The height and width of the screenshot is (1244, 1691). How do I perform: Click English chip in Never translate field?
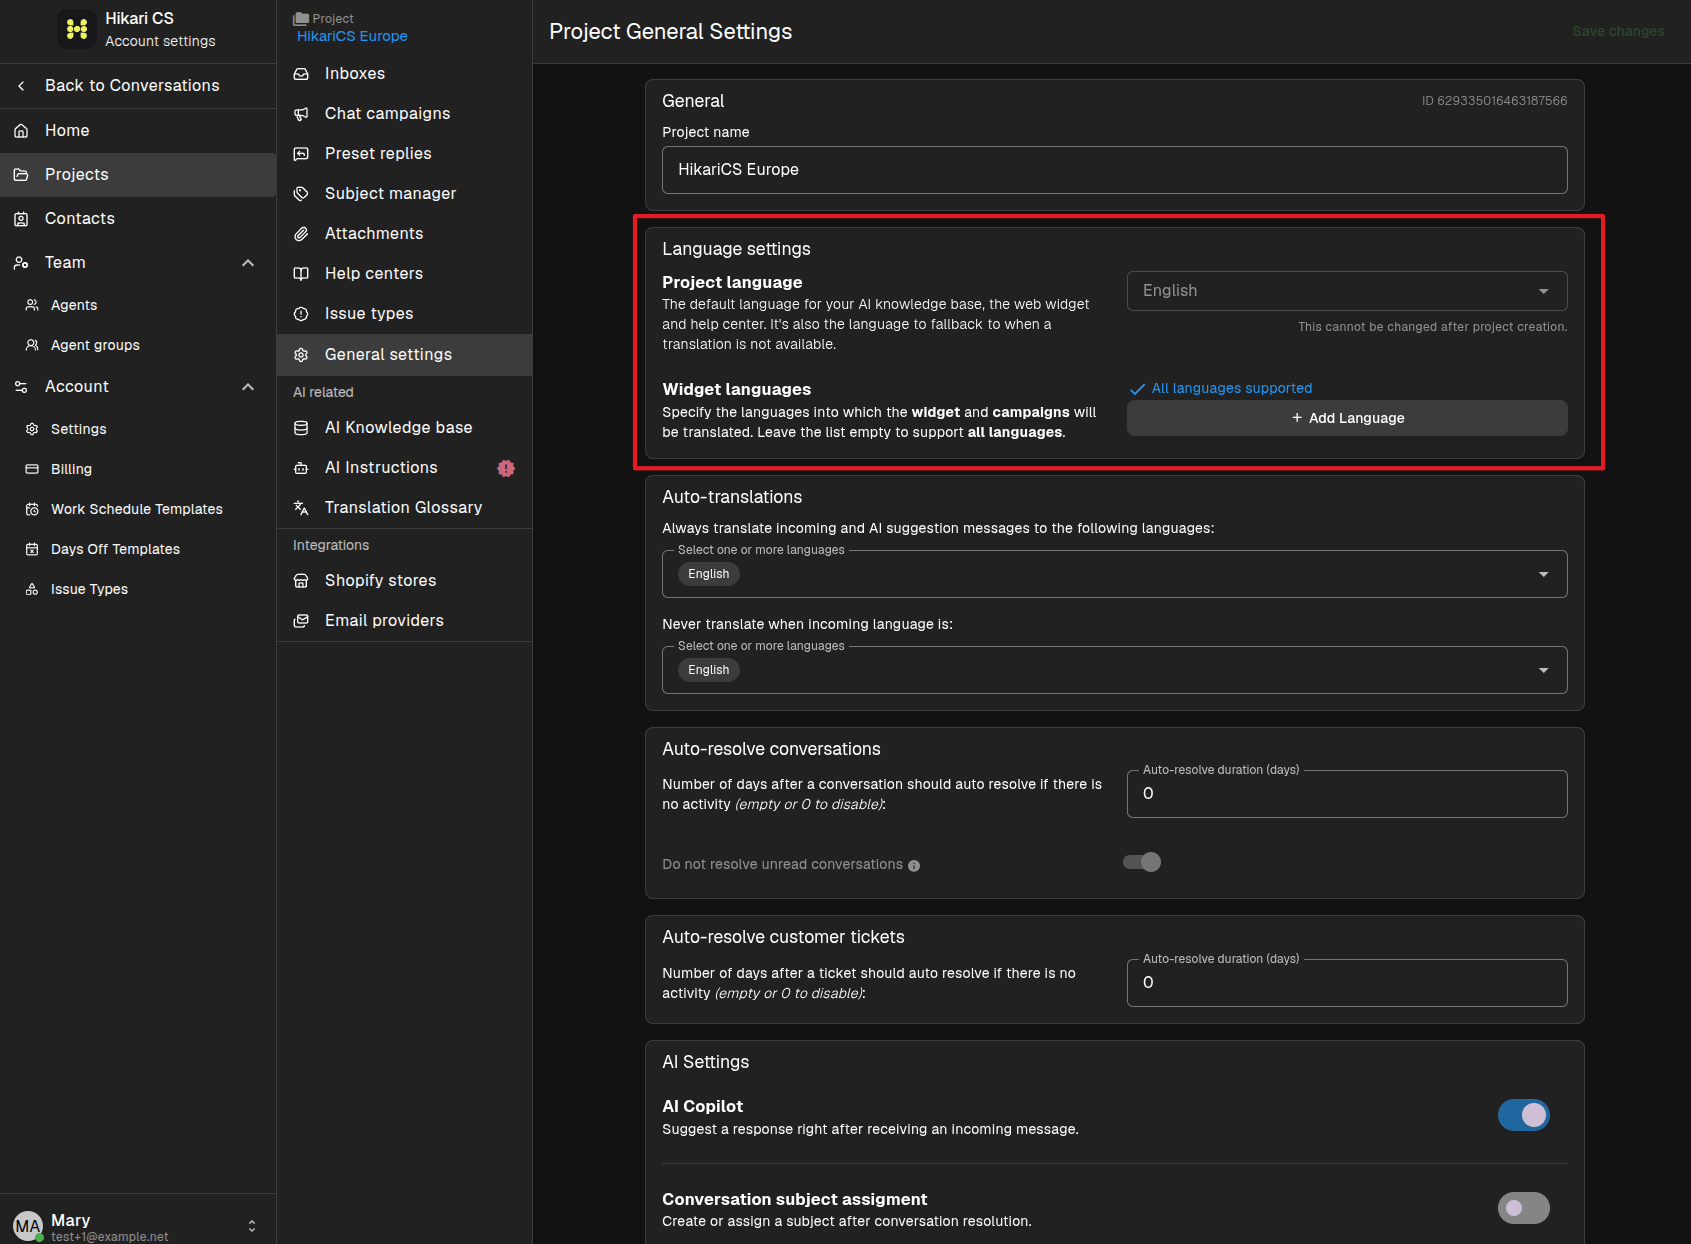pos(709,670)
